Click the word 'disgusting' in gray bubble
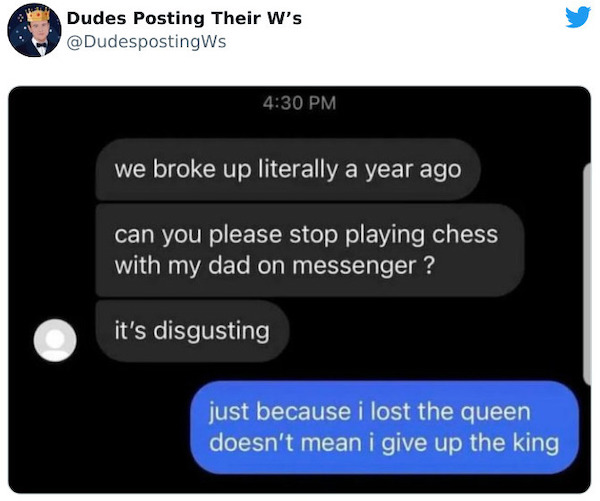Image resolution: width=600 pixels, height=501 pixels. [x=212, y=331]
